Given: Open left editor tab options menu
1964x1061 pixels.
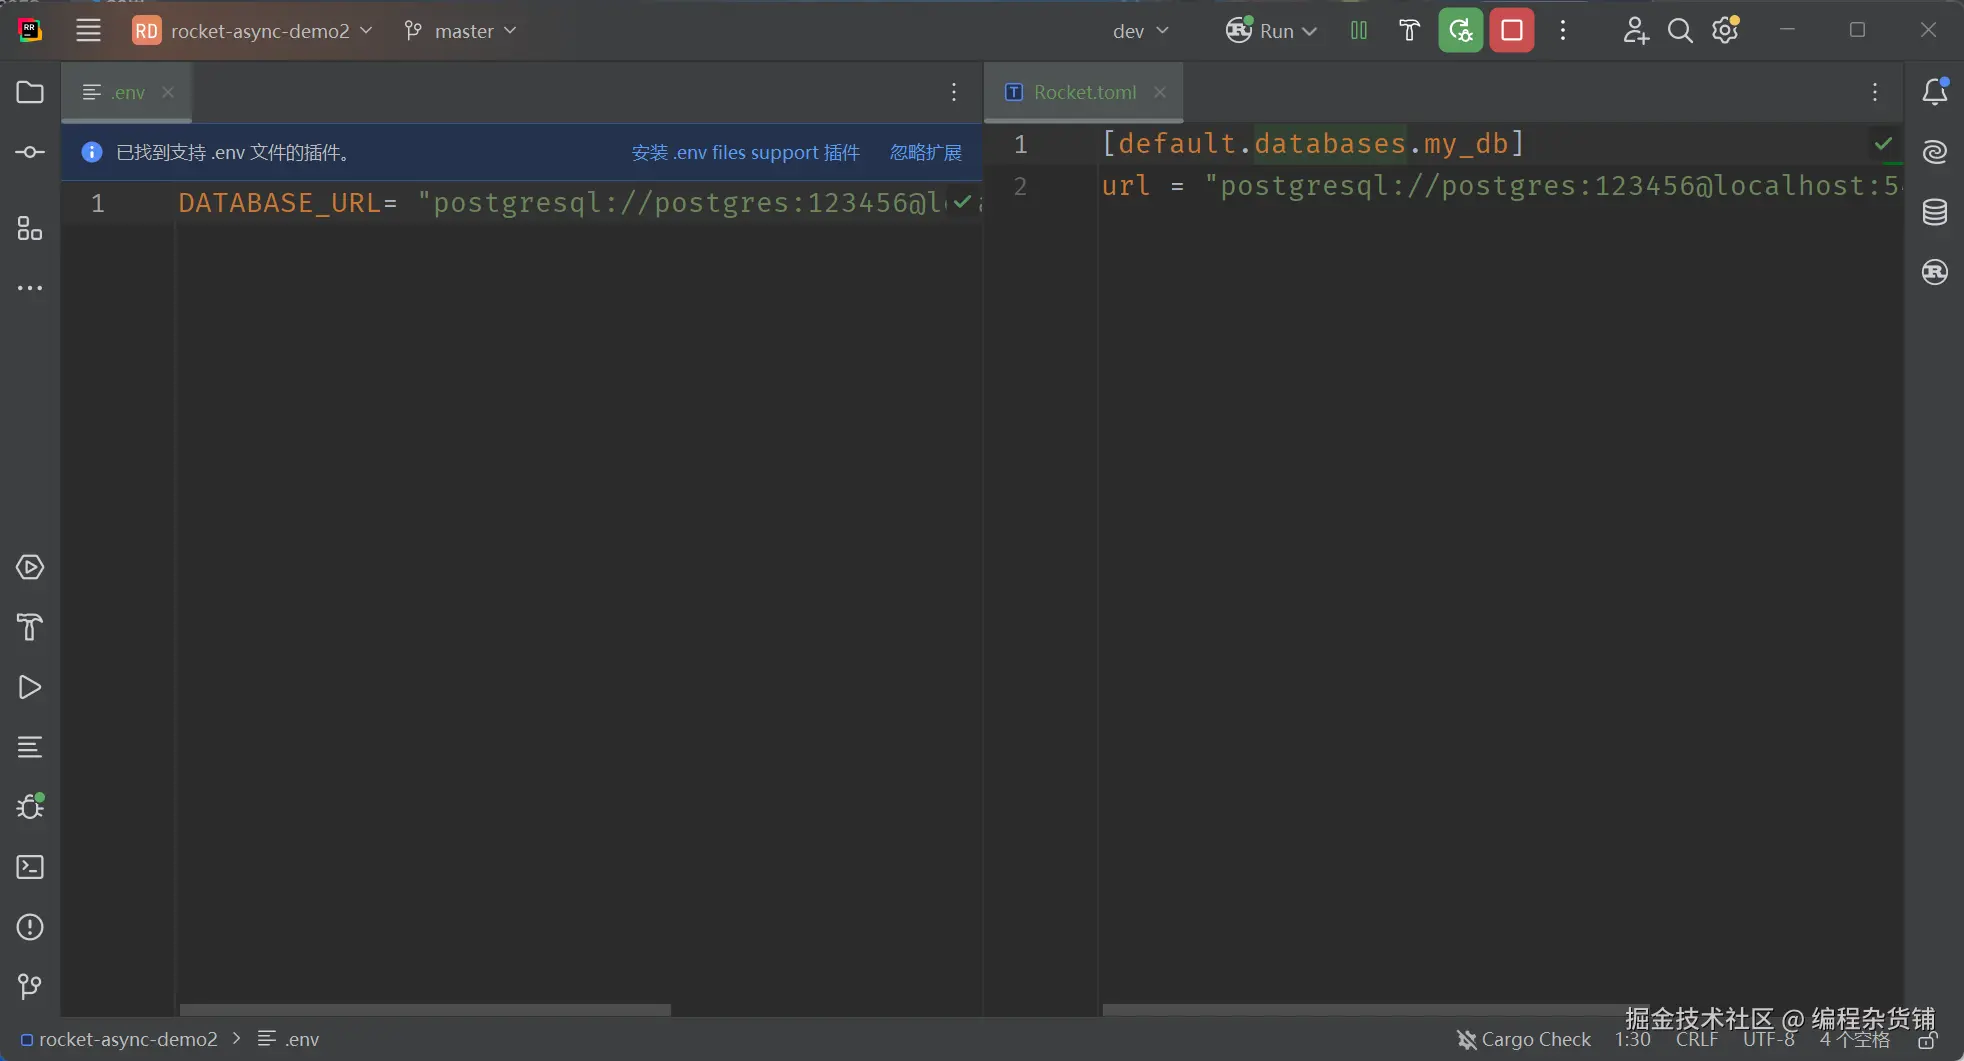Looking at the screenshot, I should (x=954, y=92).
